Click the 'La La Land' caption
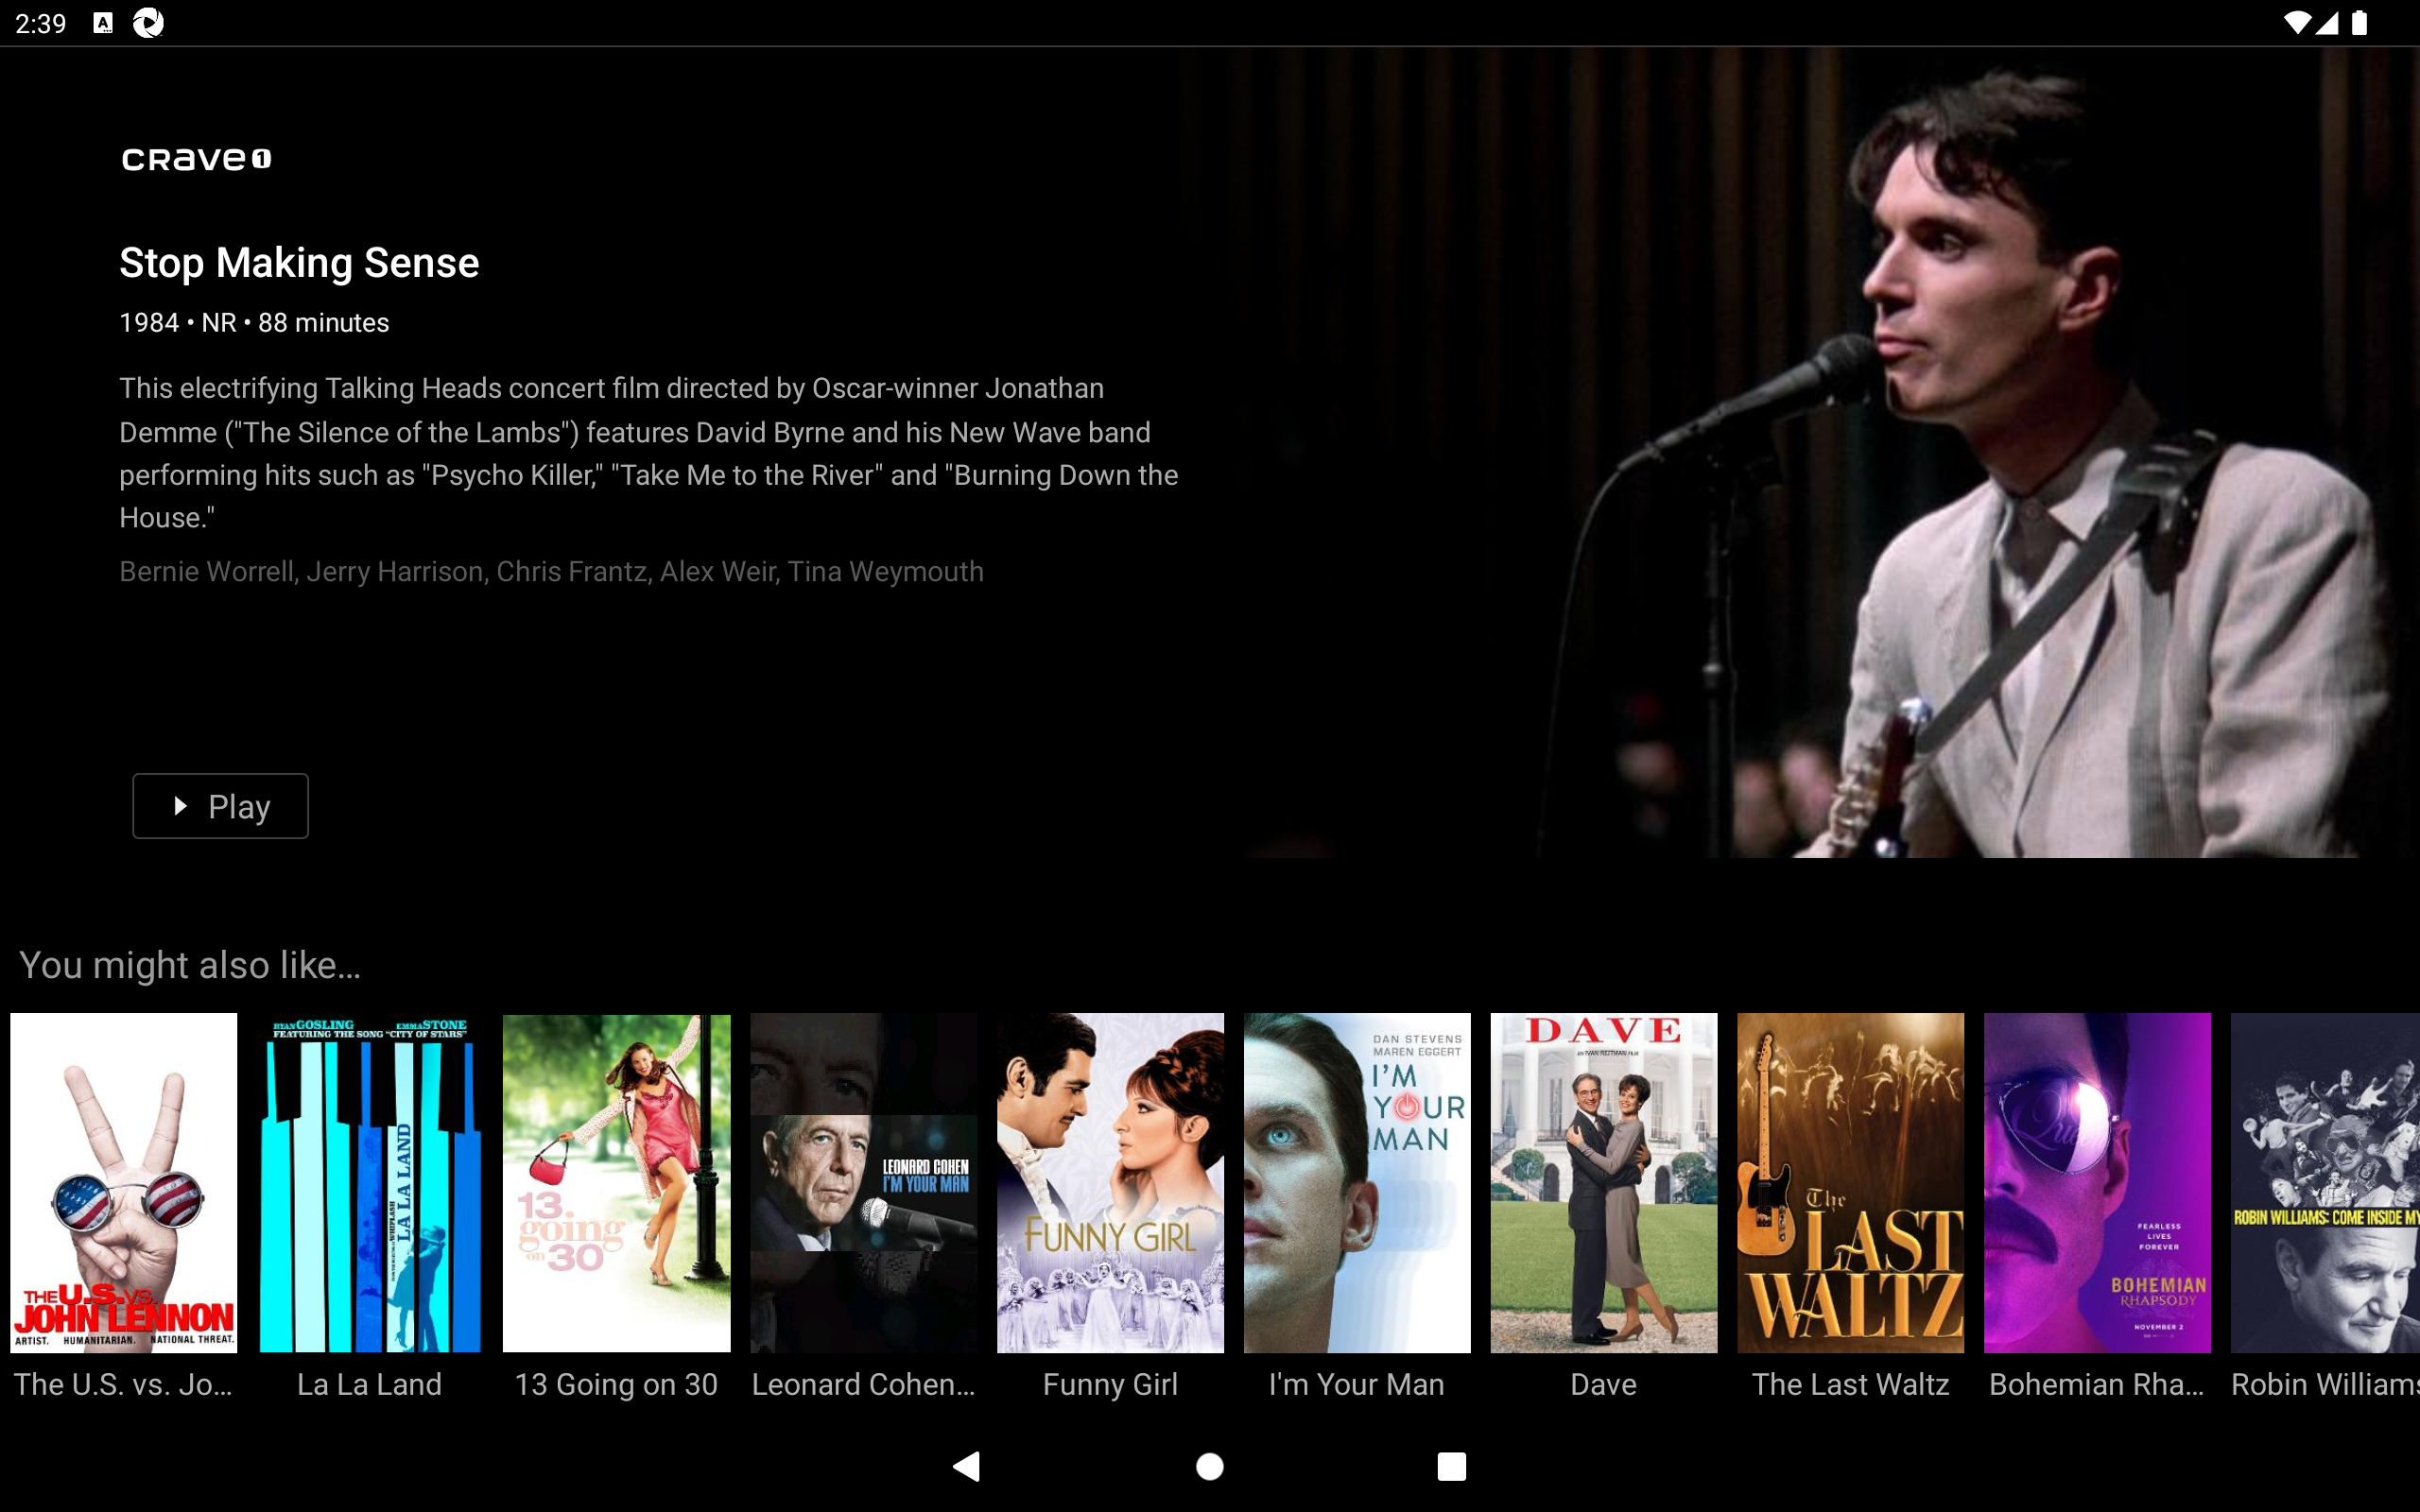The height and width of the screenshot is (1512, 2420). click(x=370, y=1385)
